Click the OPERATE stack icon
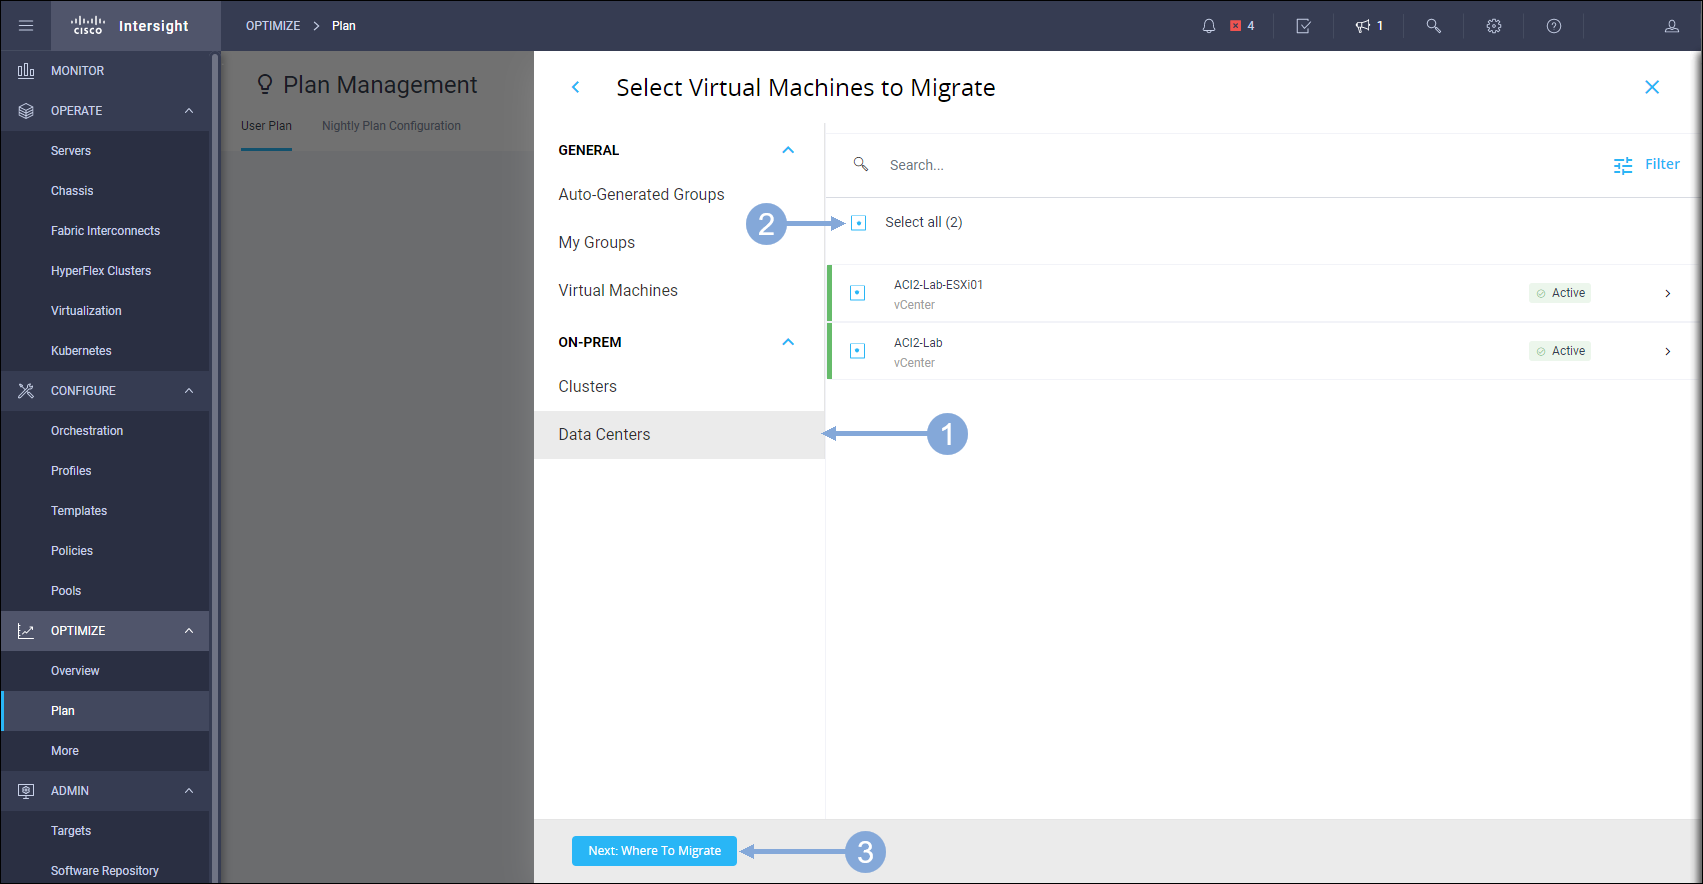1703x884 pixels. (x=26, y=111)
